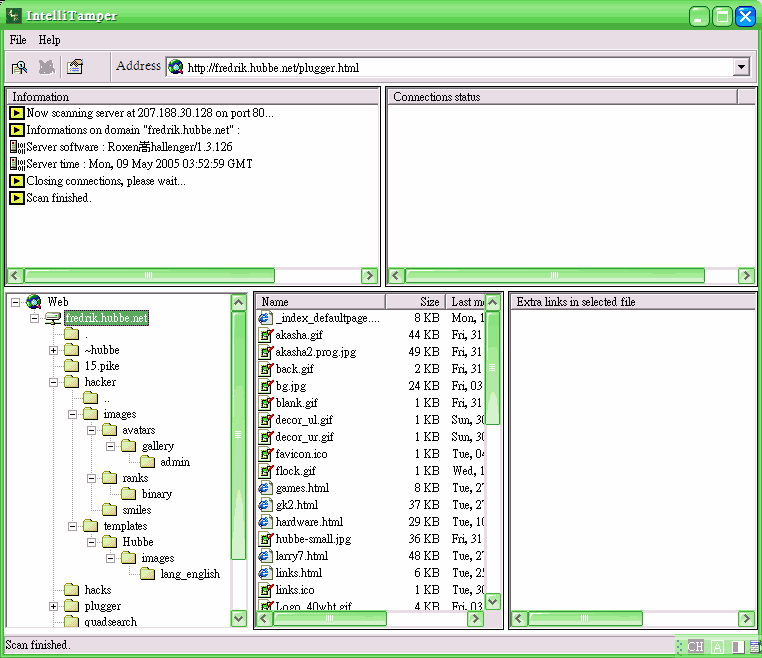This screenshot has width=762, height=658.
Task: Open the Address dropdown arrow
Action: [x=741, y=67]
